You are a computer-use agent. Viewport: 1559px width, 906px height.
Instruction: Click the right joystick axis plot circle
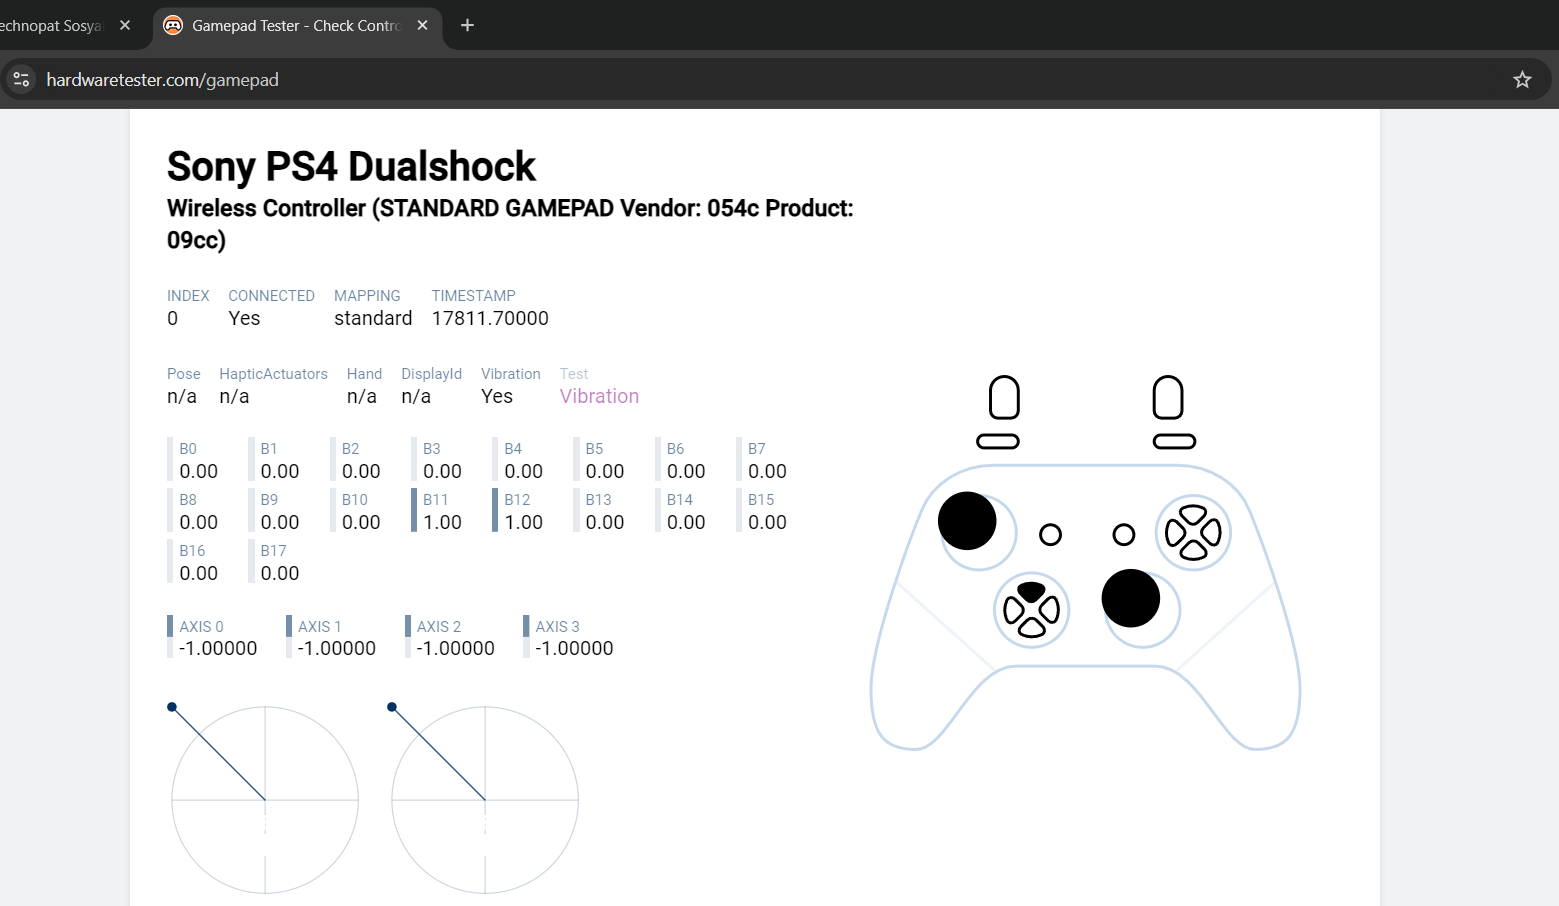click(x=485, y=800)
